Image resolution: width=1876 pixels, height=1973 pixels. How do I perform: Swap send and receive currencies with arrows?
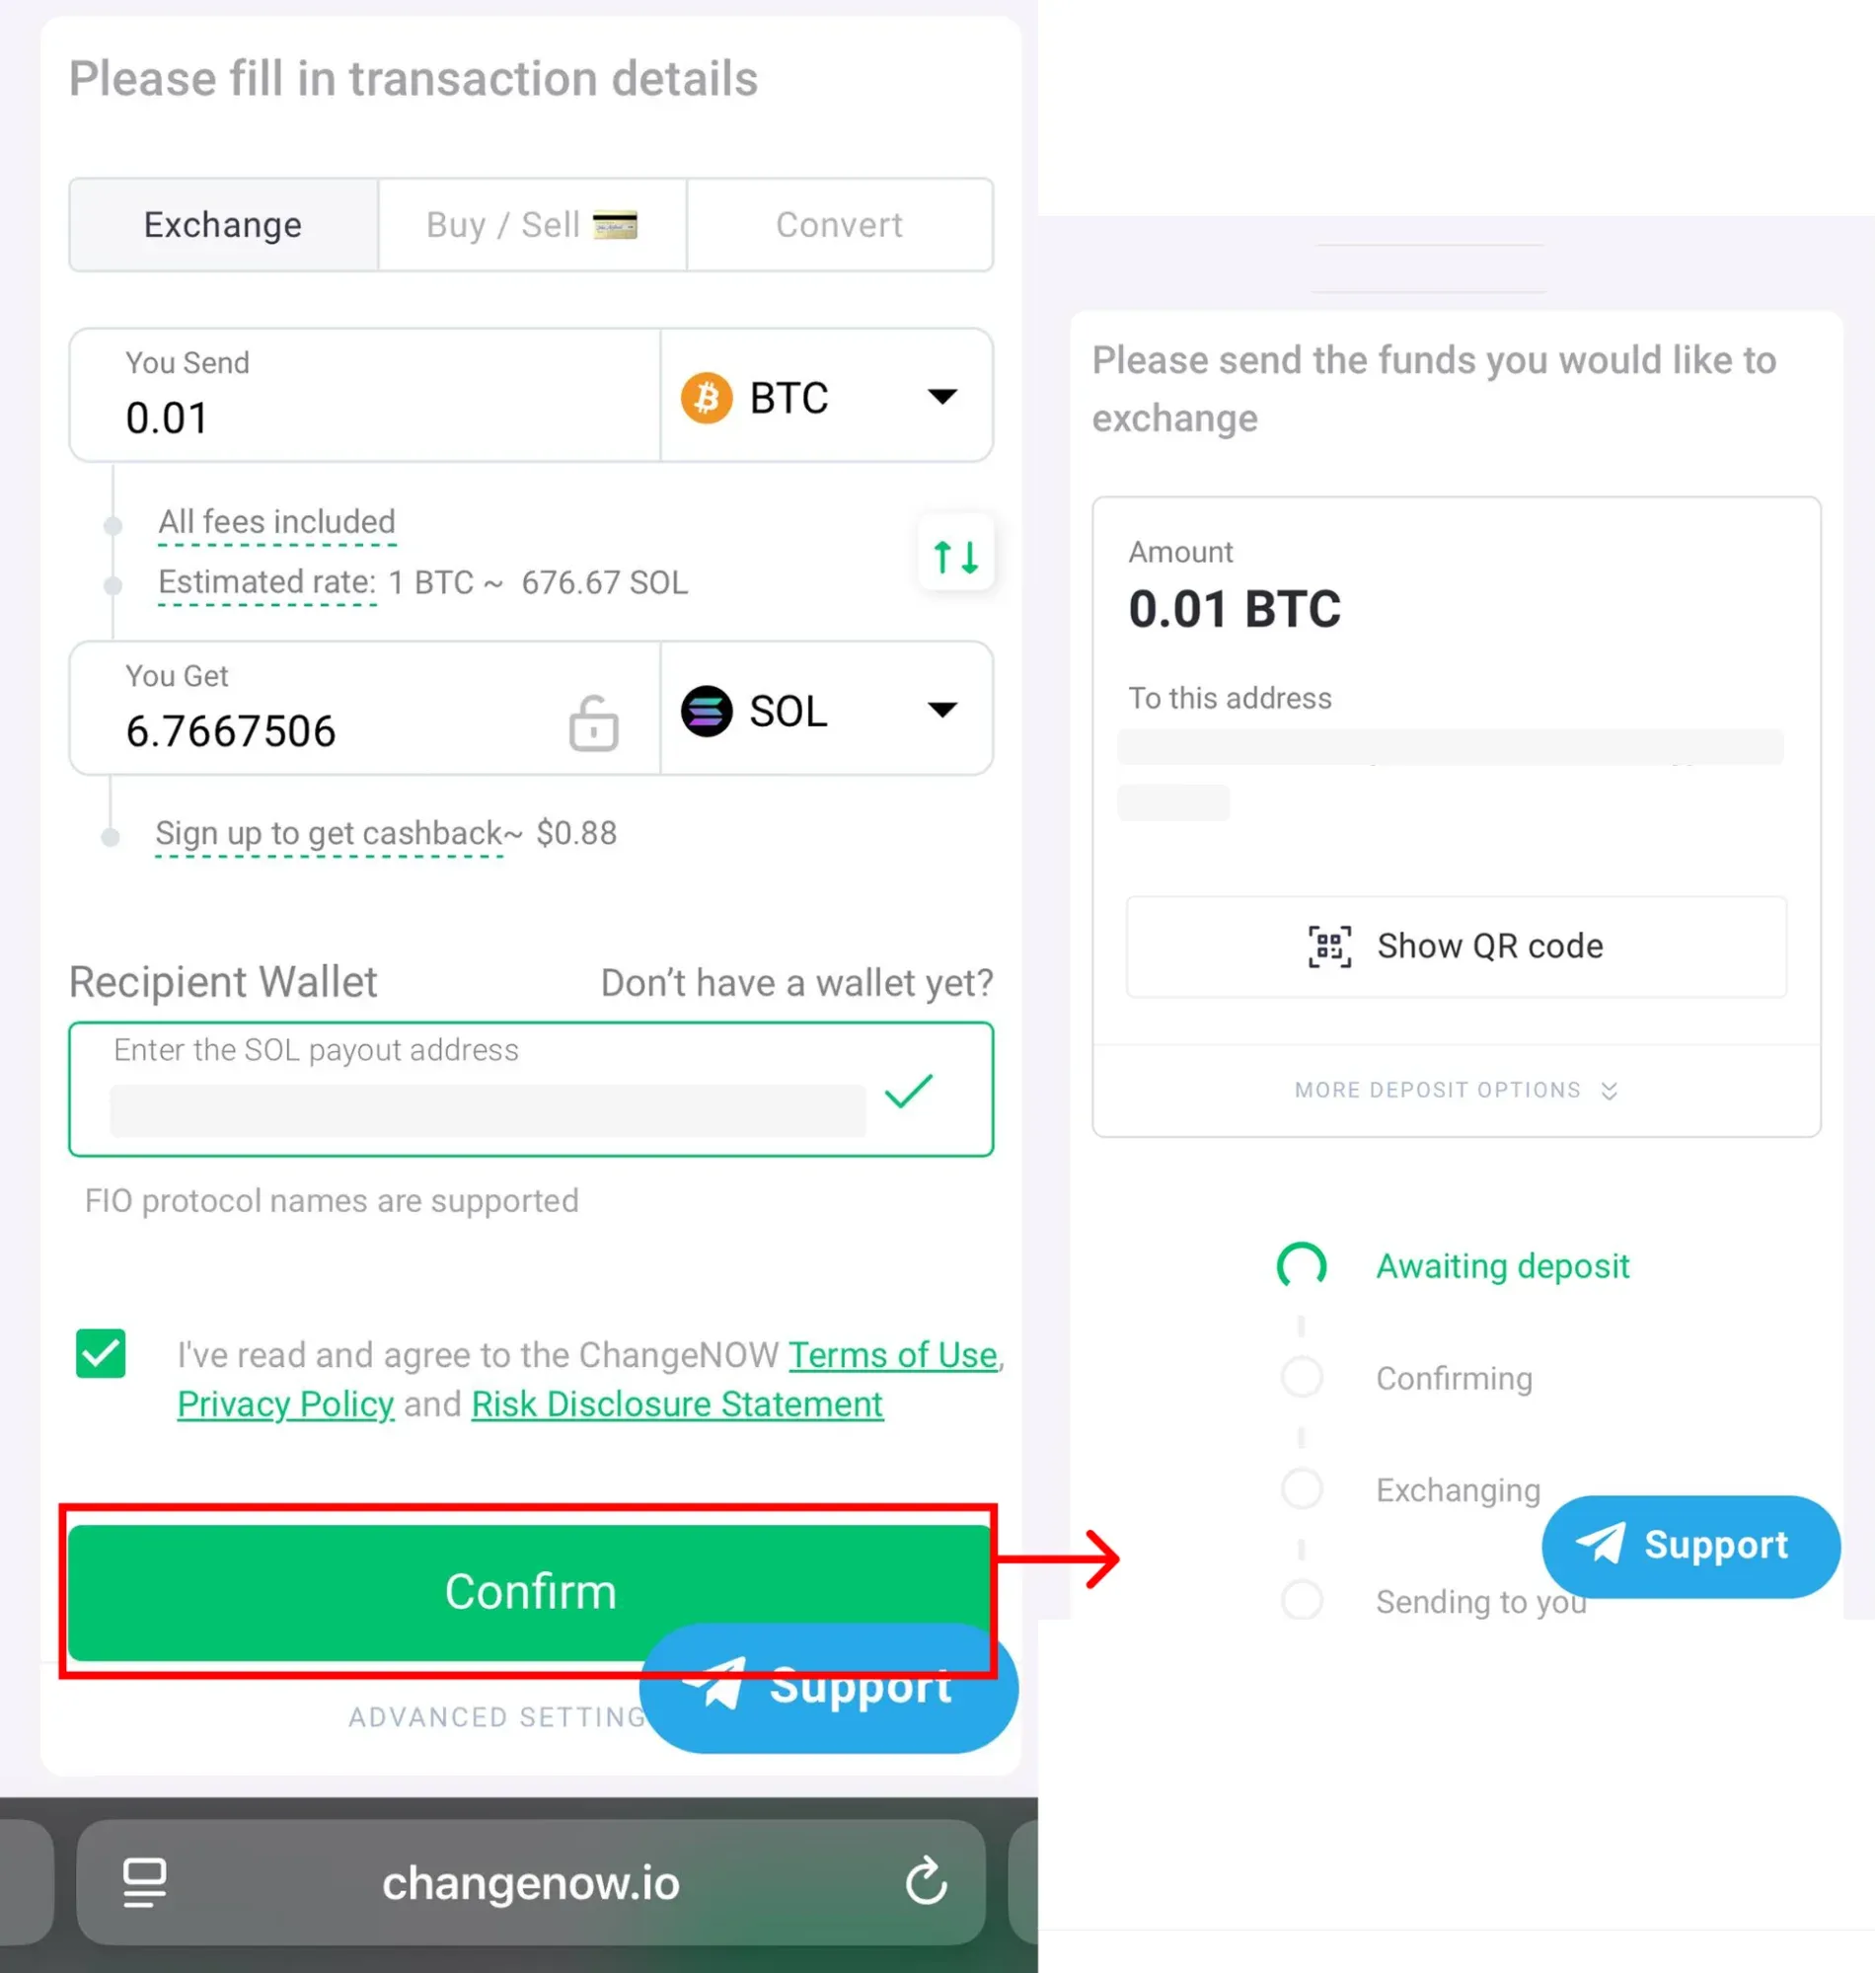pyautogui.click(x=955, y=557)
